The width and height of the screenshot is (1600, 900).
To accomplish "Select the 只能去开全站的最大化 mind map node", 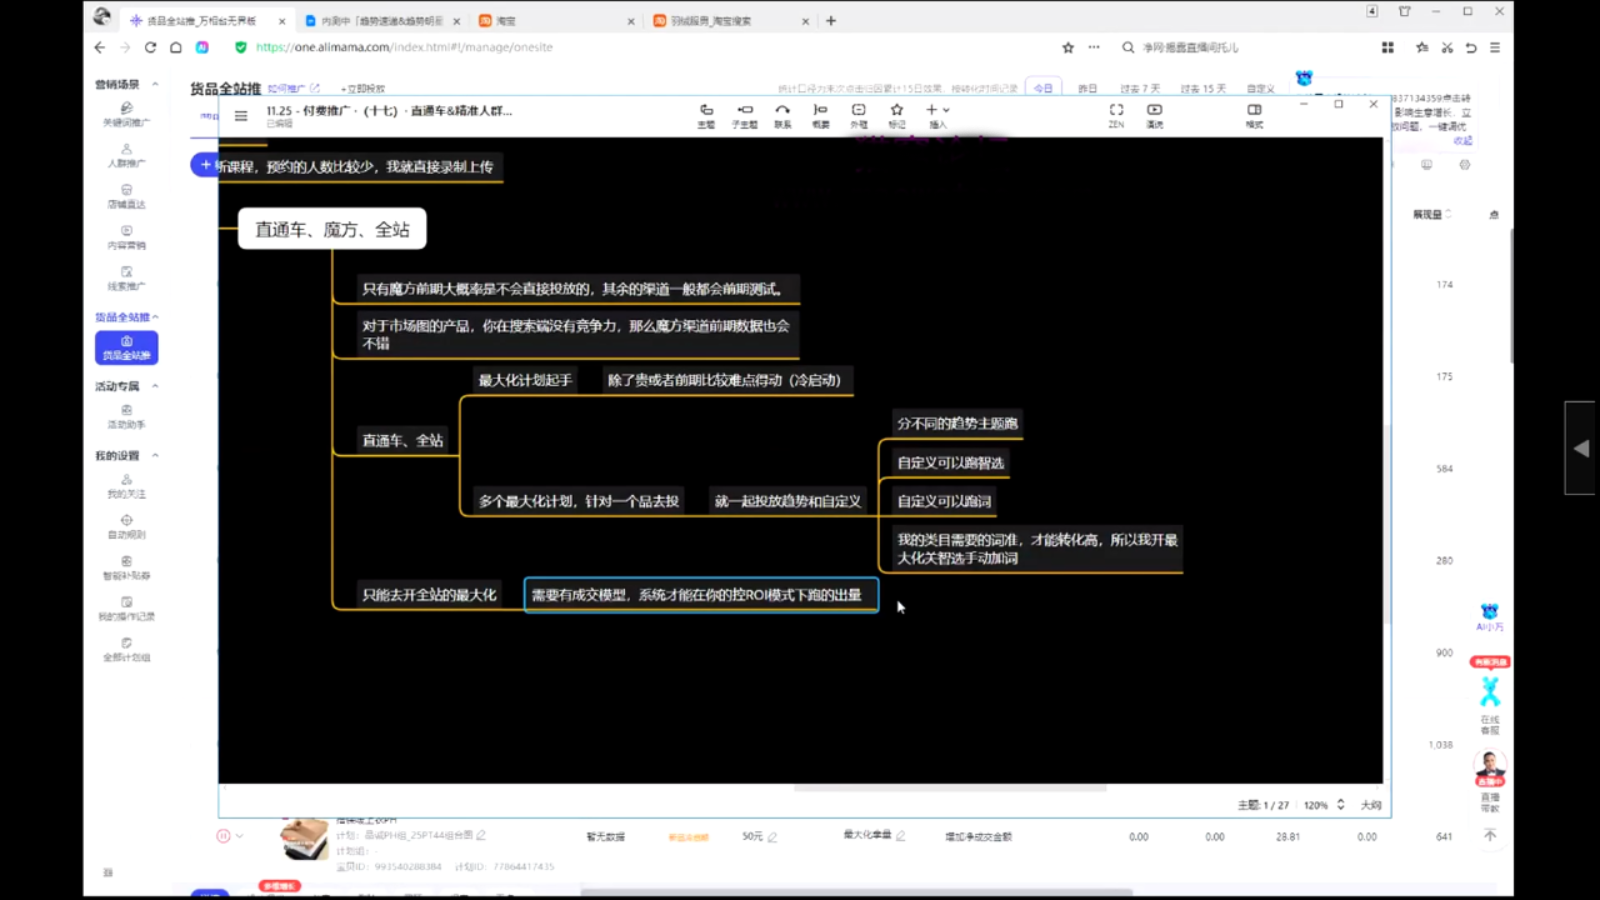I will (x=428, y=595).
